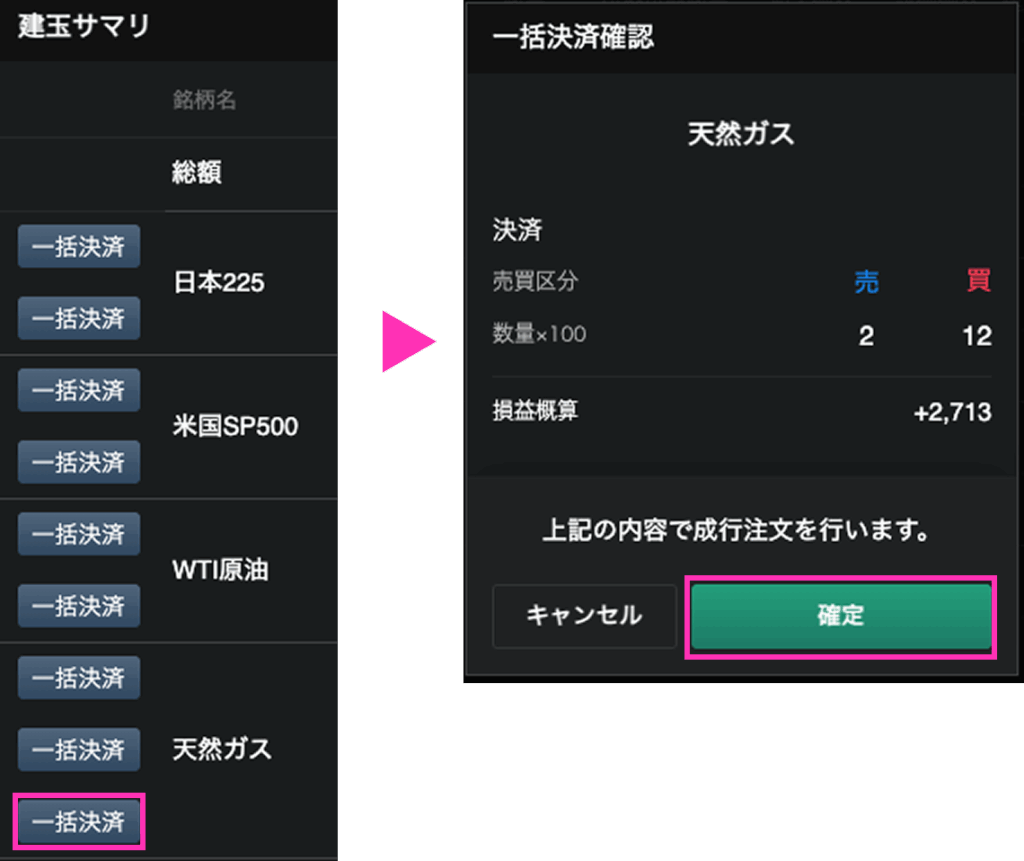Viewport: 1024px width, 861px height.
Task: Confirm the order with green 確定 button
Action: tap(840, 616)
